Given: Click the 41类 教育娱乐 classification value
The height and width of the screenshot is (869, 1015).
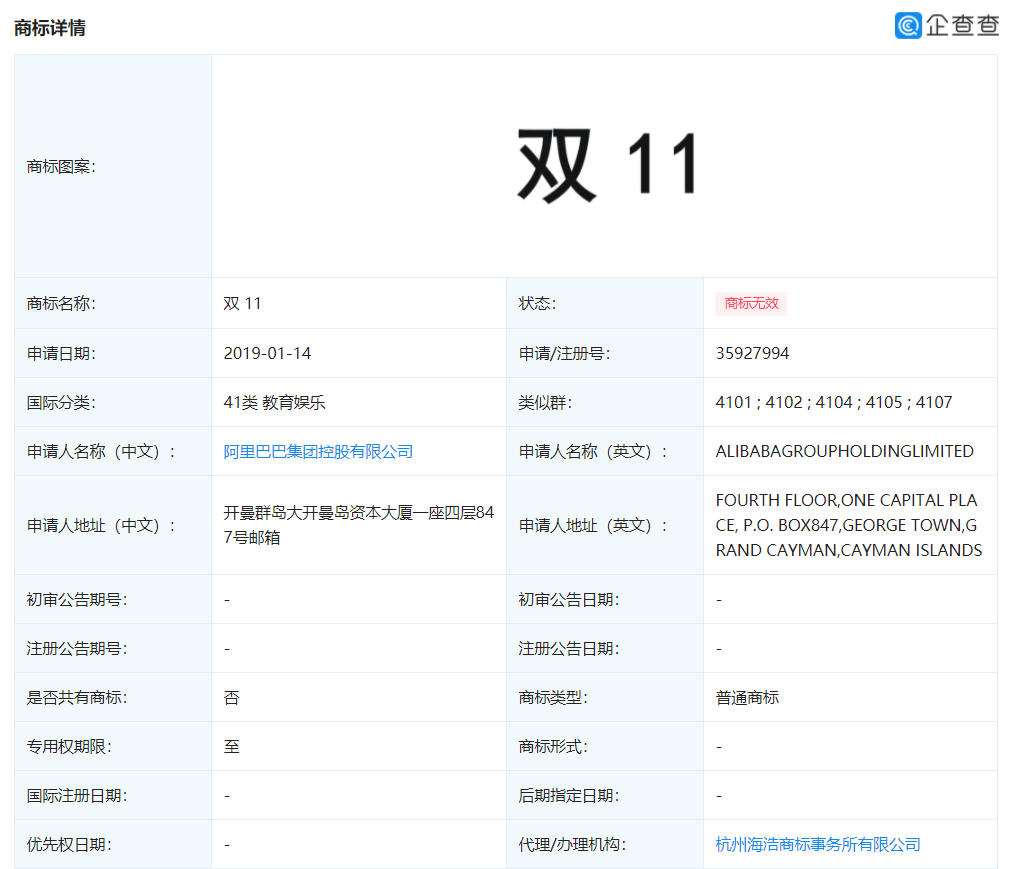Looking at the screenshot, I should tap(274, 403).
